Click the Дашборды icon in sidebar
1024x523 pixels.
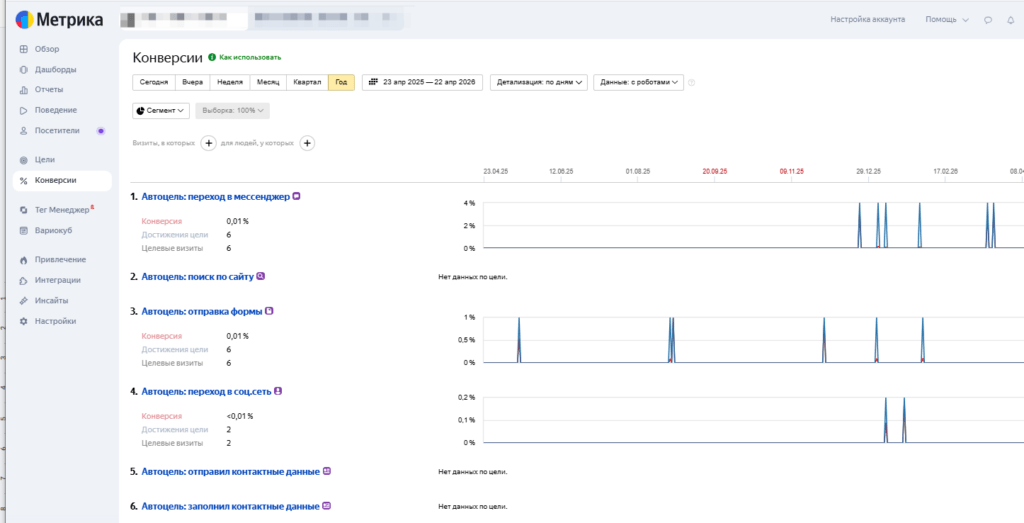(24, 69)
